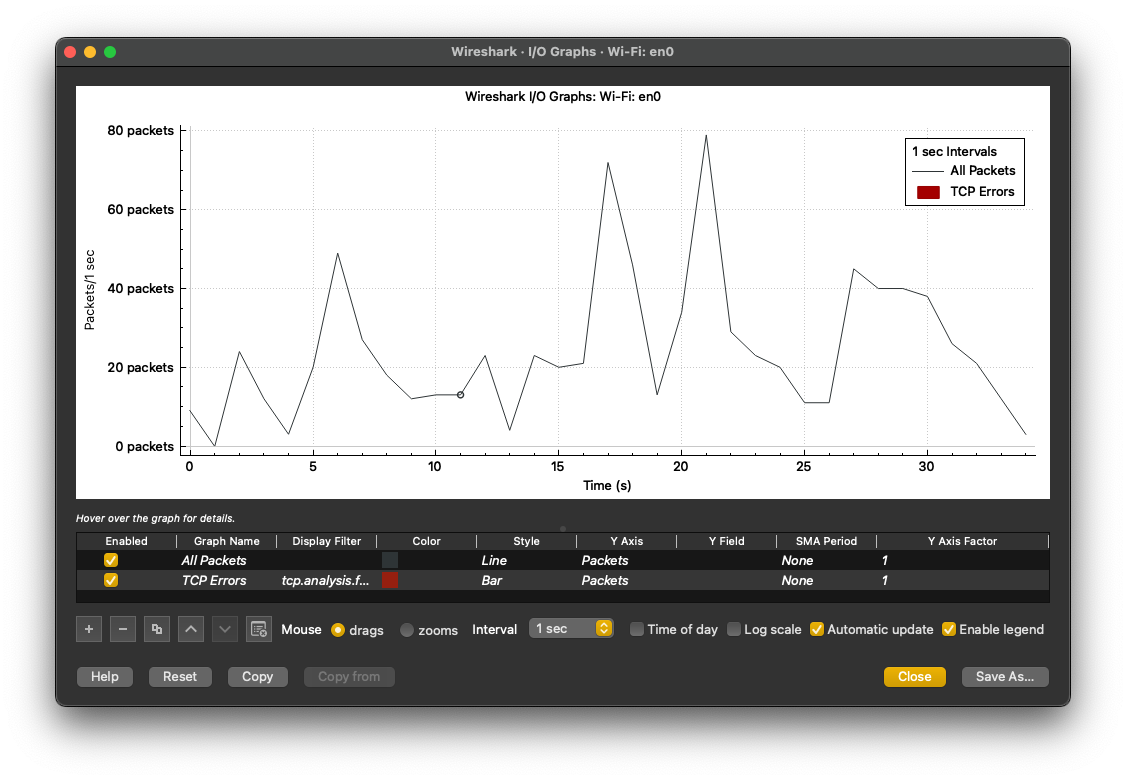Viewport: 1126px width, 780px height.
Task: Click the Y Axis Factor column header
Action: coord(962,541)
